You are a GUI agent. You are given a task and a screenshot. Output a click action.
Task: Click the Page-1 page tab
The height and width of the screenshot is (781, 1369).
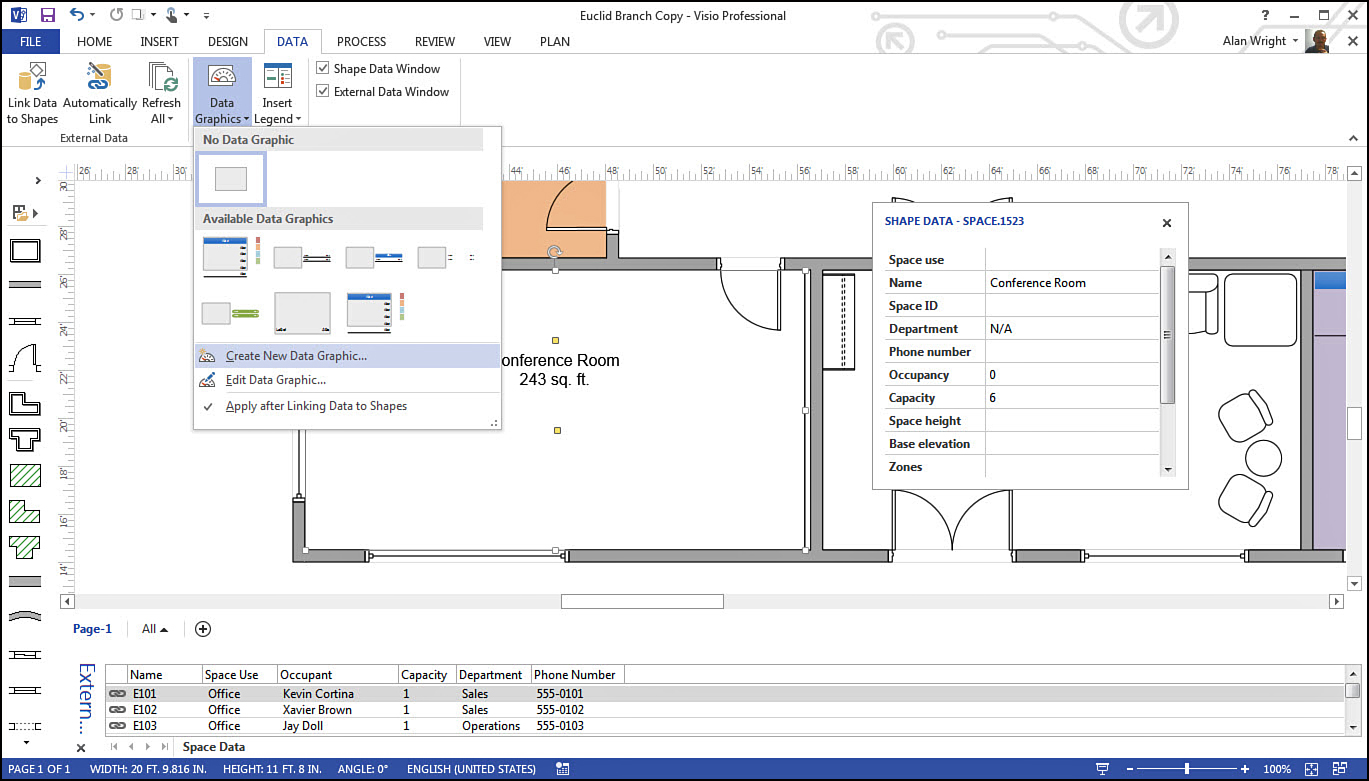click(92, 629)
